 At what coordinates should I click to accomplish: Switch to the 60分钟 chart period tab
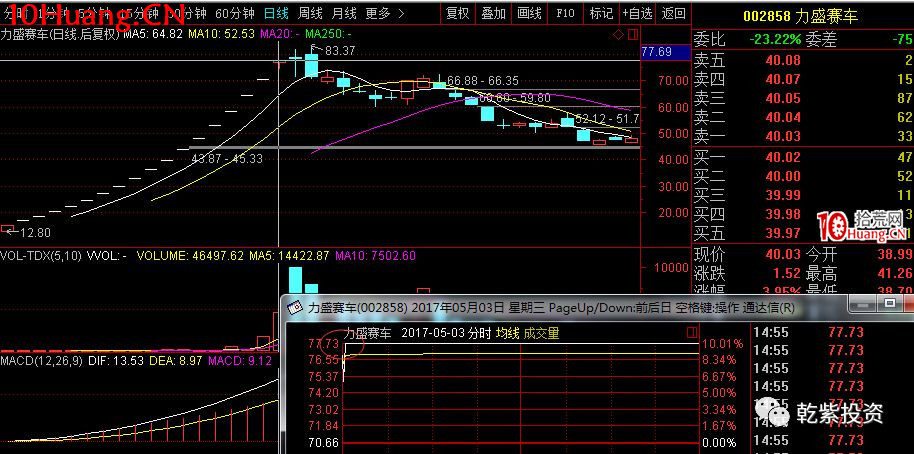[x=234, y=13]
